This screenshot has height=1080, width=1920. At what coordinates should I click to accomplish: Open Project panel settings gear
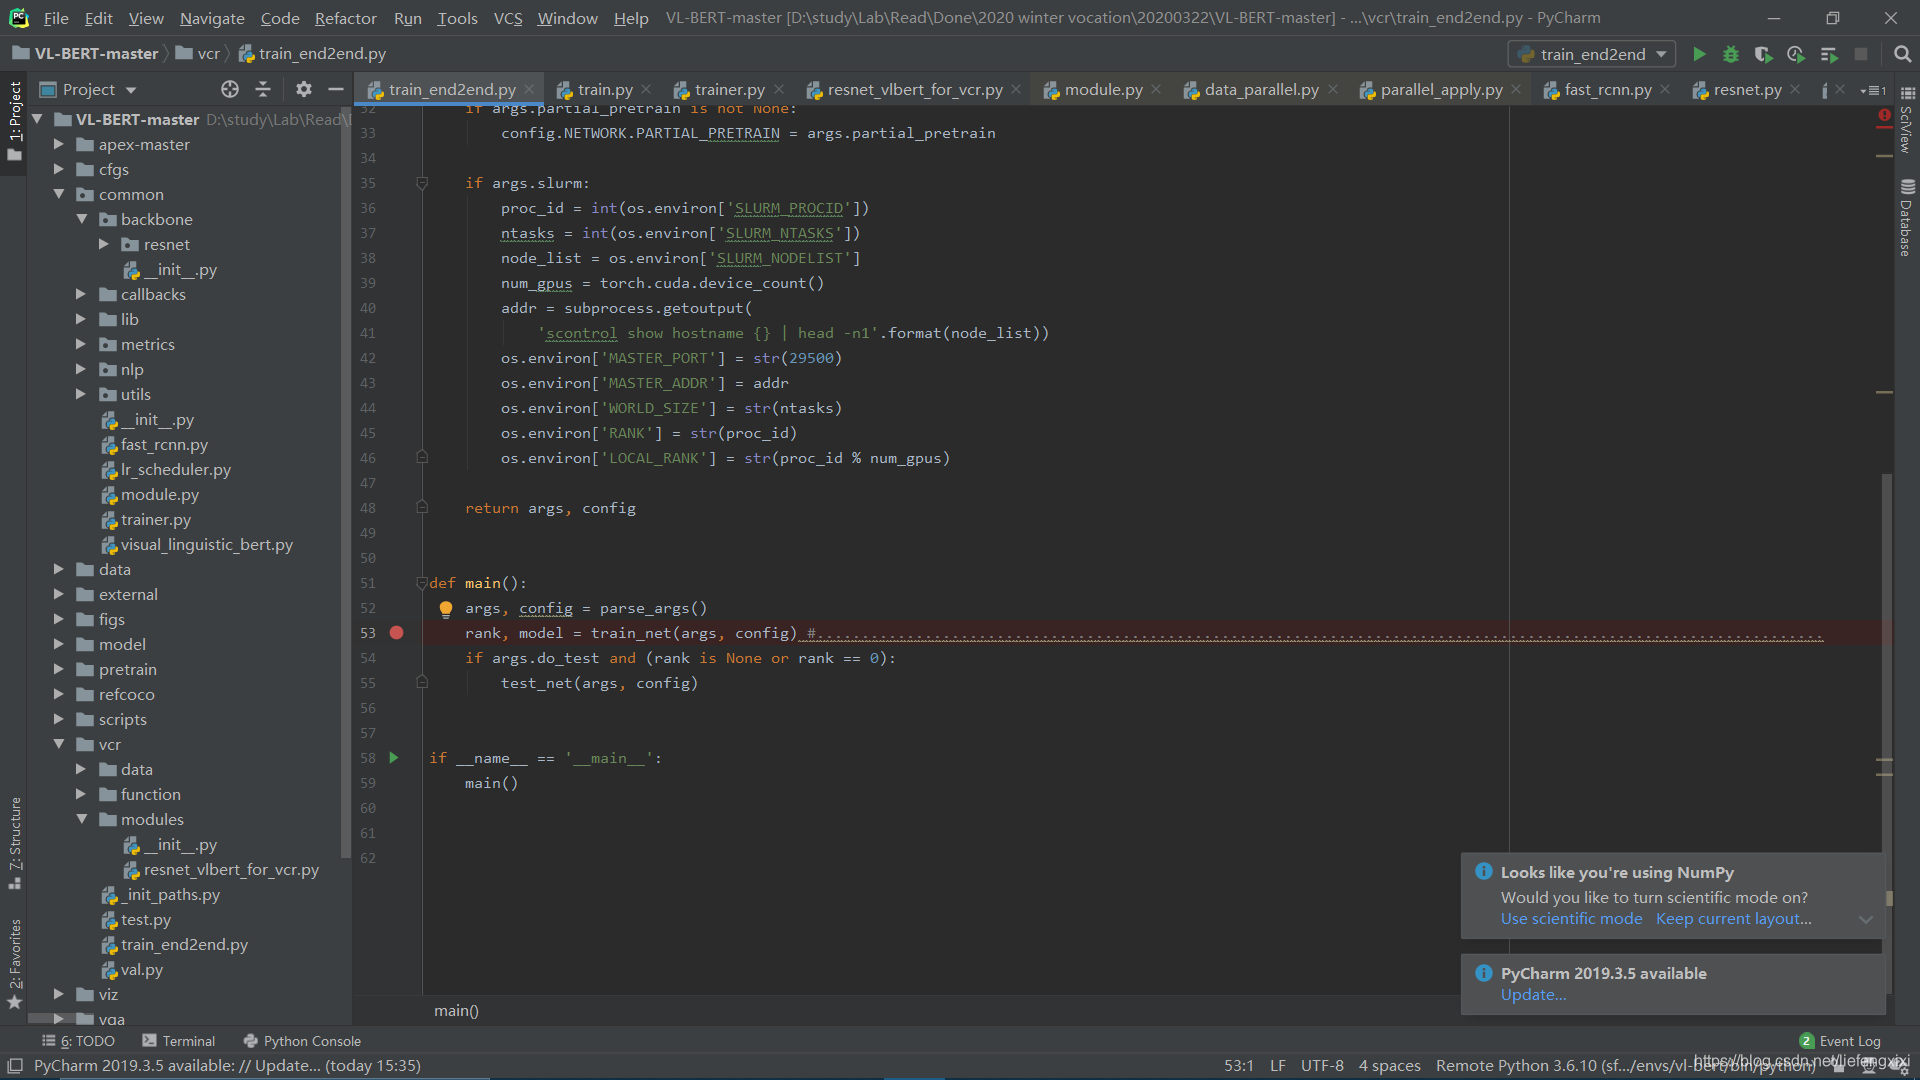pyautogui.click(x=304, y=89)
